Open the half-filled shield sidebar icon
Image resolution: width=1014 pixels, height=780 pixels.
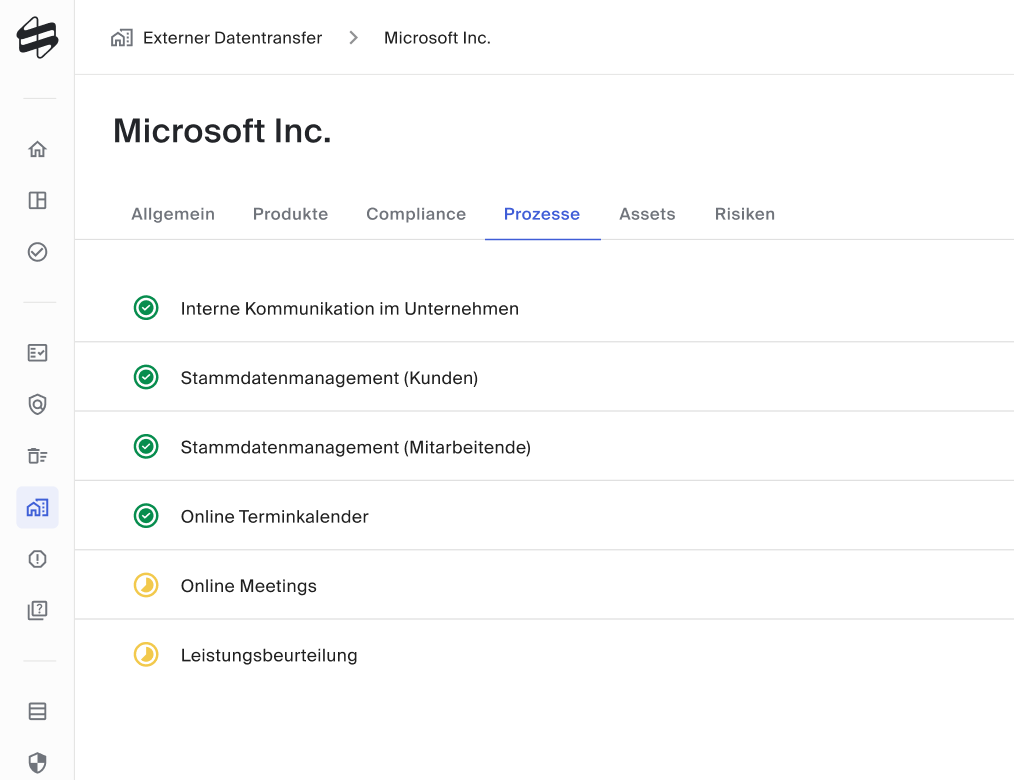(x=38, y=763)
